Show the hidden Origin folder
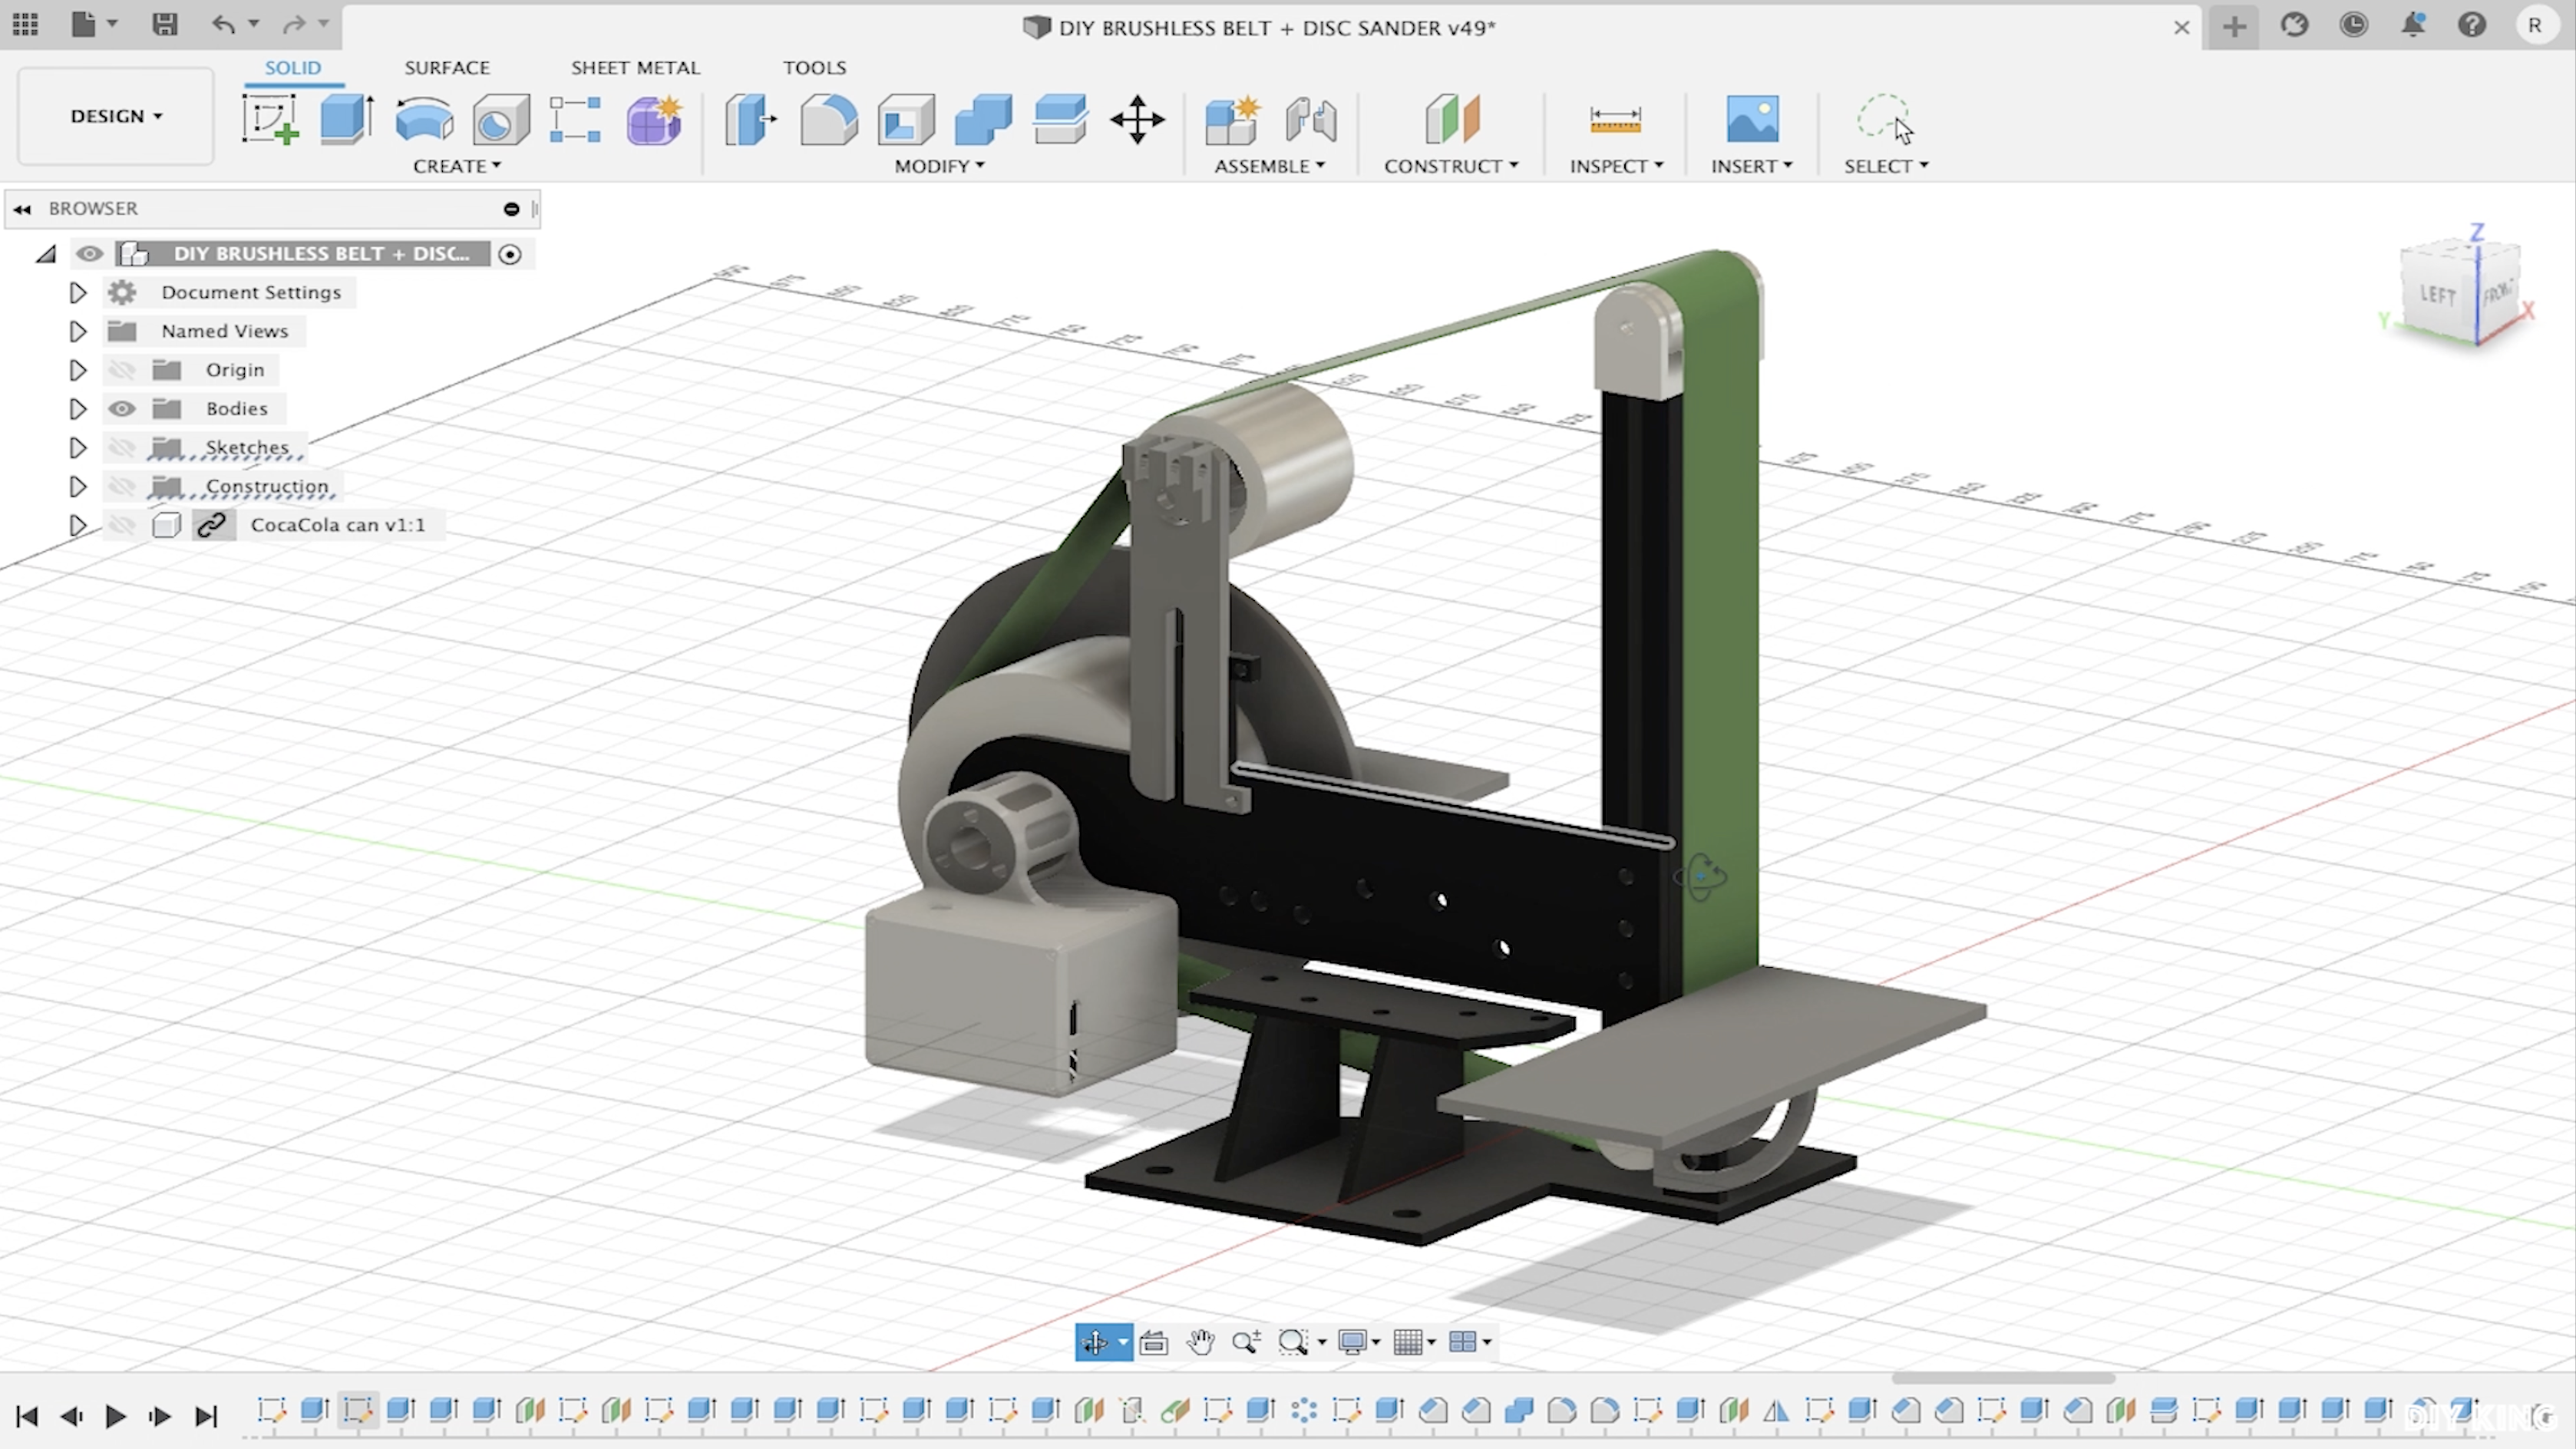 coord(121,369)
